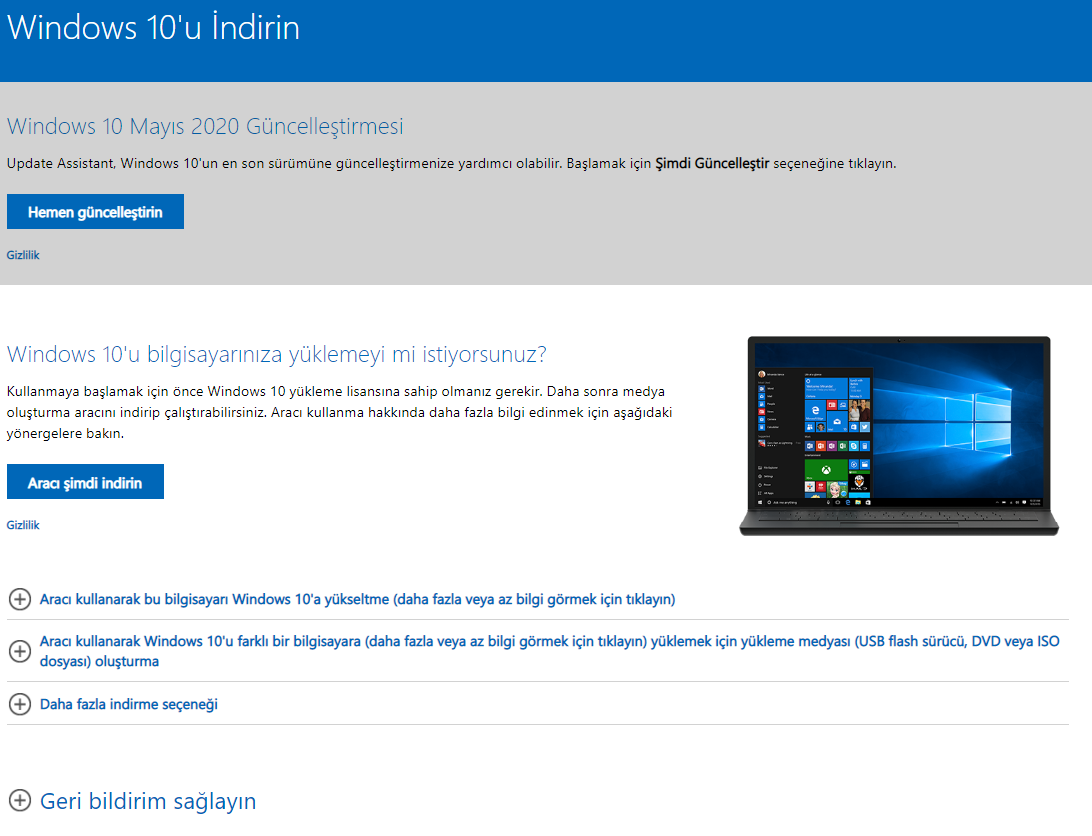Click heading 'Windows 10'u bilgisayarınıza yüklemeyi mi istiyorsunuz?'
The image size is (1092, 836).
(x=276, y=354)
